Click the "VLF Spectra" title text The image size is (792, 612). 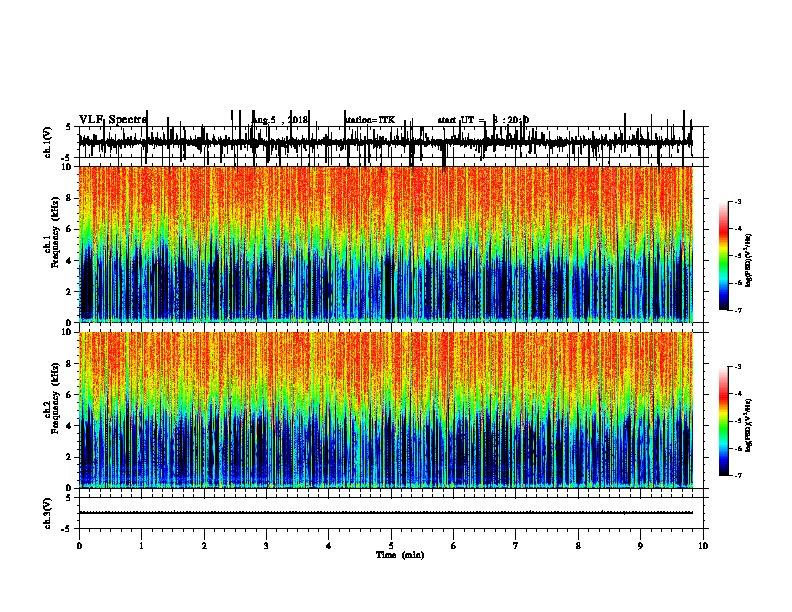pyautogui.click(x=113, y=120)
